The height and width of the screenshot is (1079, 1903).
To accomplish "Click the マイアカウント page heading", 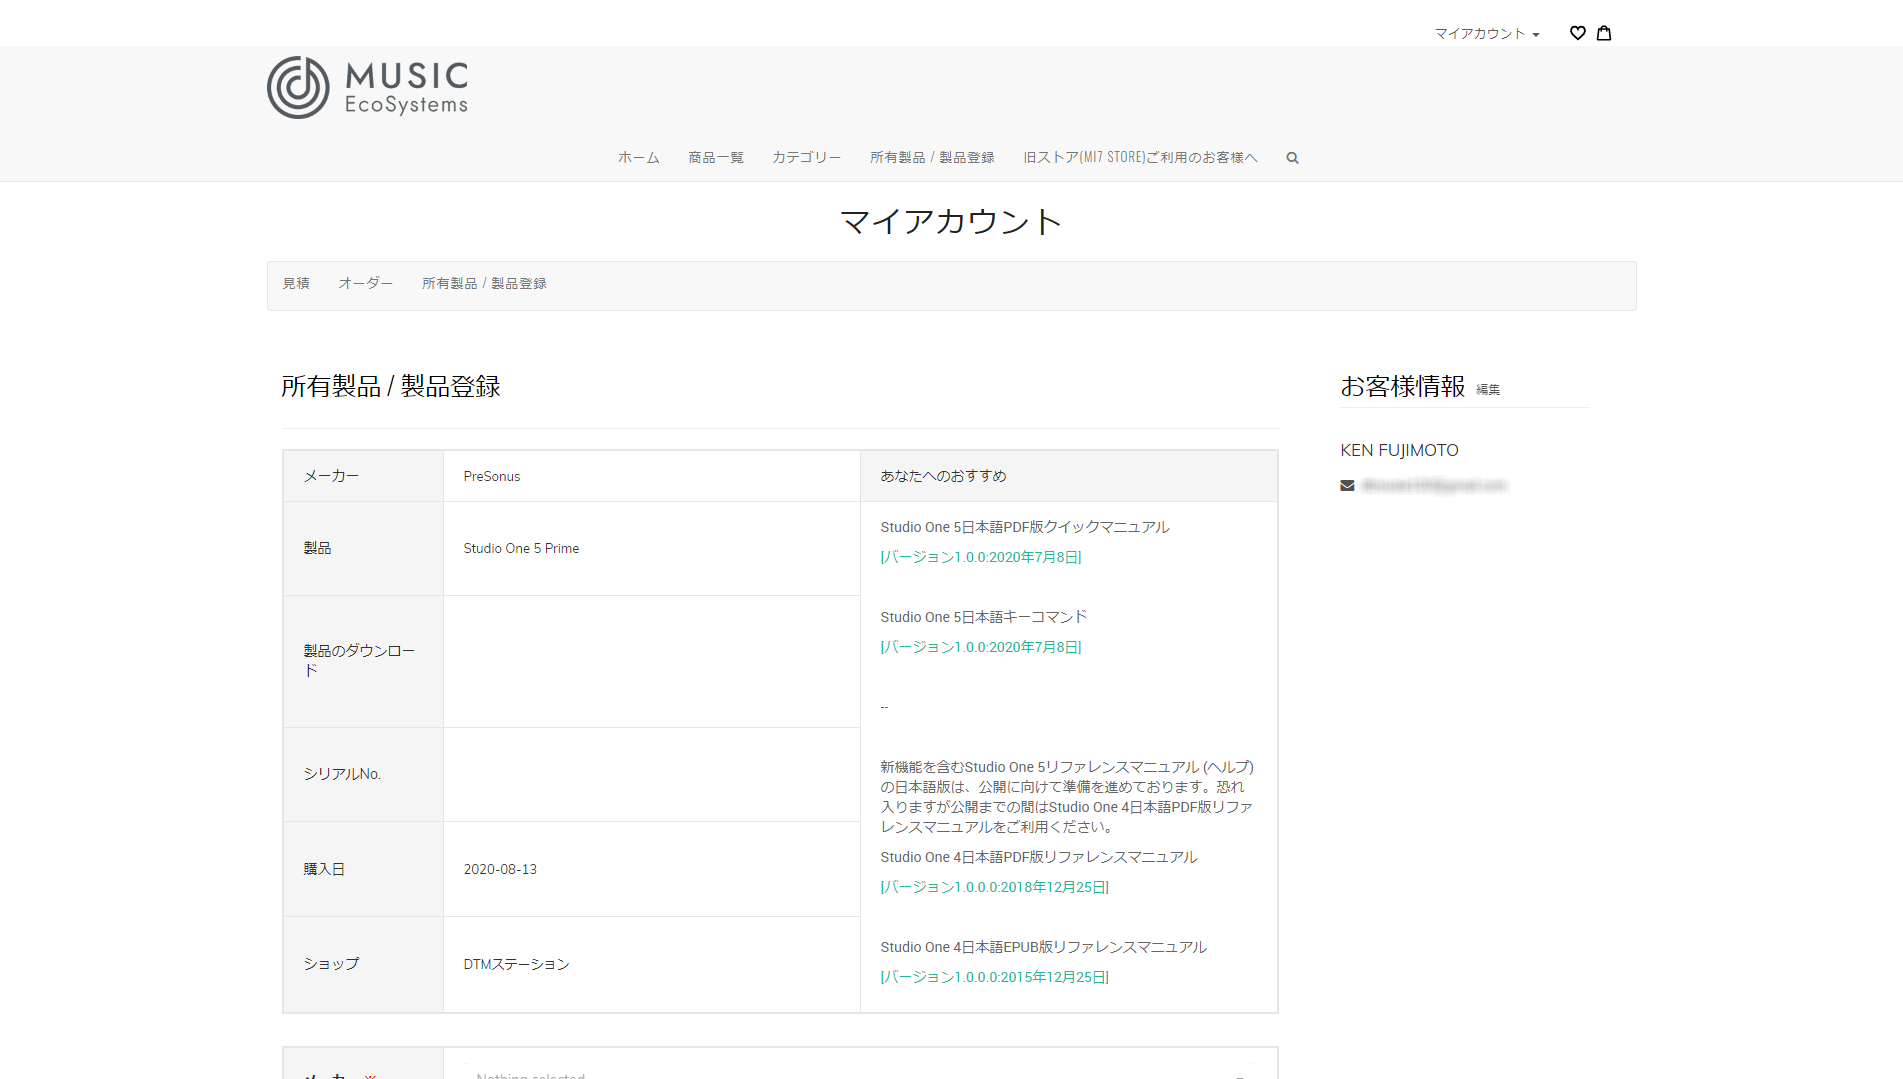I will click(951, 222).
